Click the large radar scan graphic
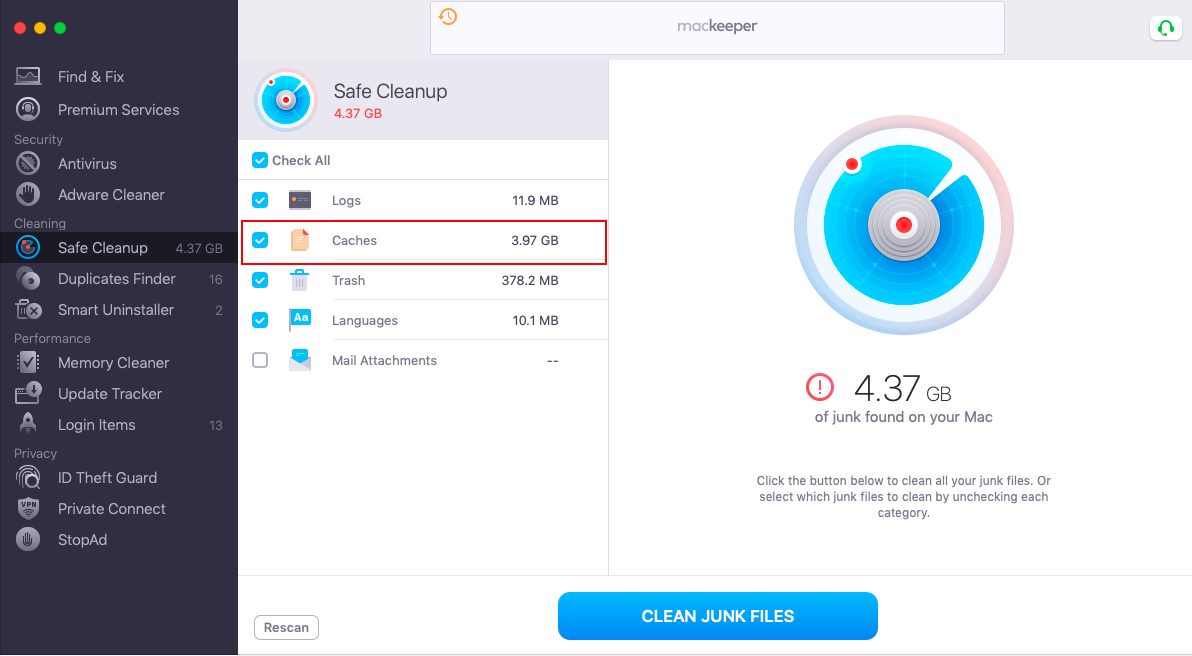This screenshot has width=1192, height=656. 903,225
